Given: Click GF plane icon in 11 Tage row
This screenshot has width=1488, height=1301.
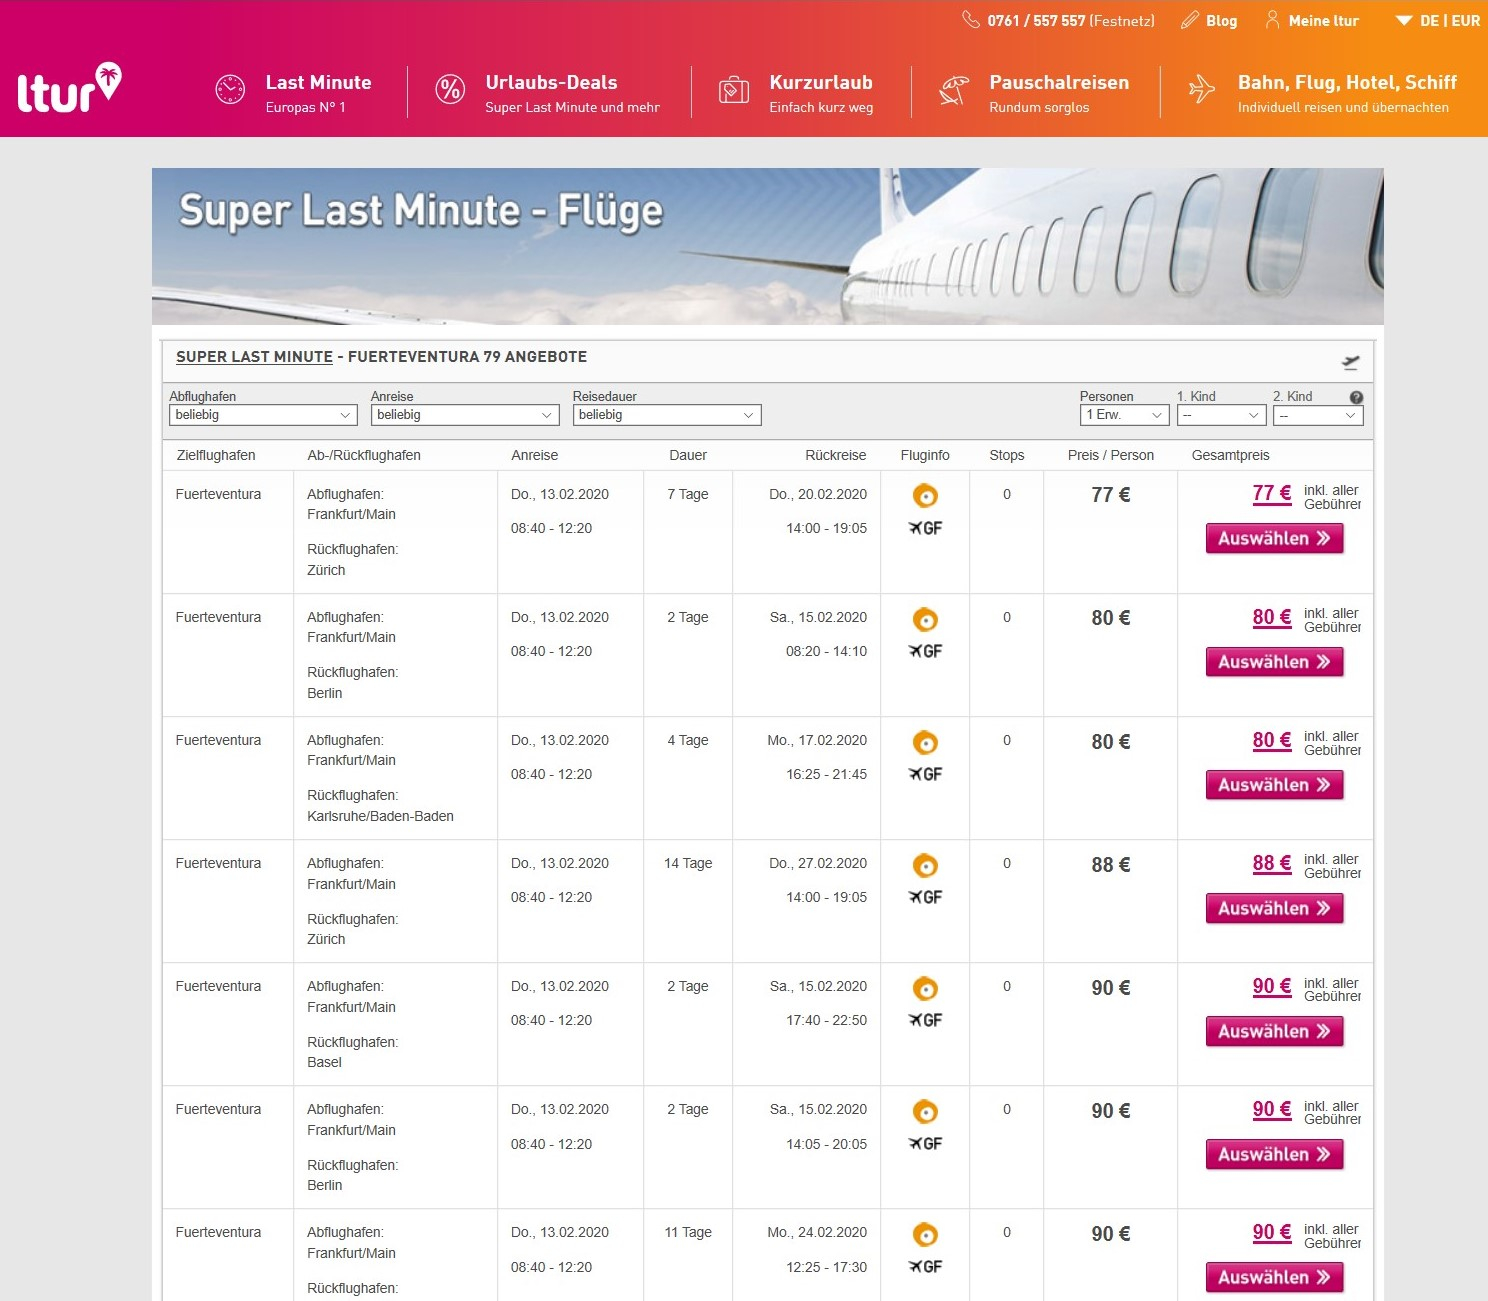Looking at the screenshot, I should (x=925, y=1266).
